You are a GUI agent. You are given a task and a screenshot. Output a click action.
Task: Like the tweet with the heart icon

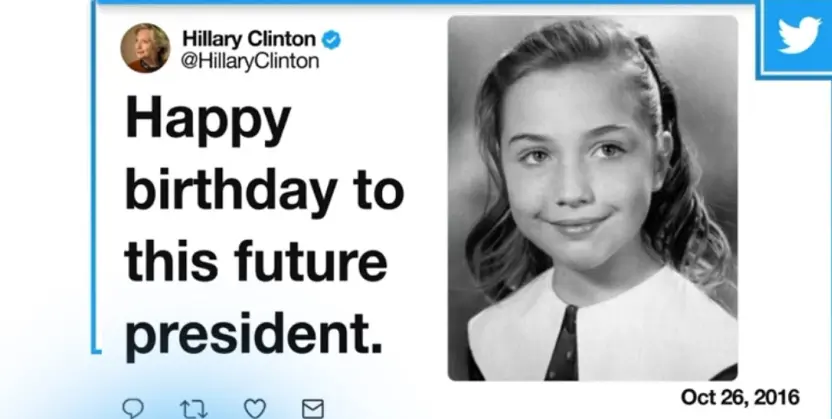(x=255, y=409)
